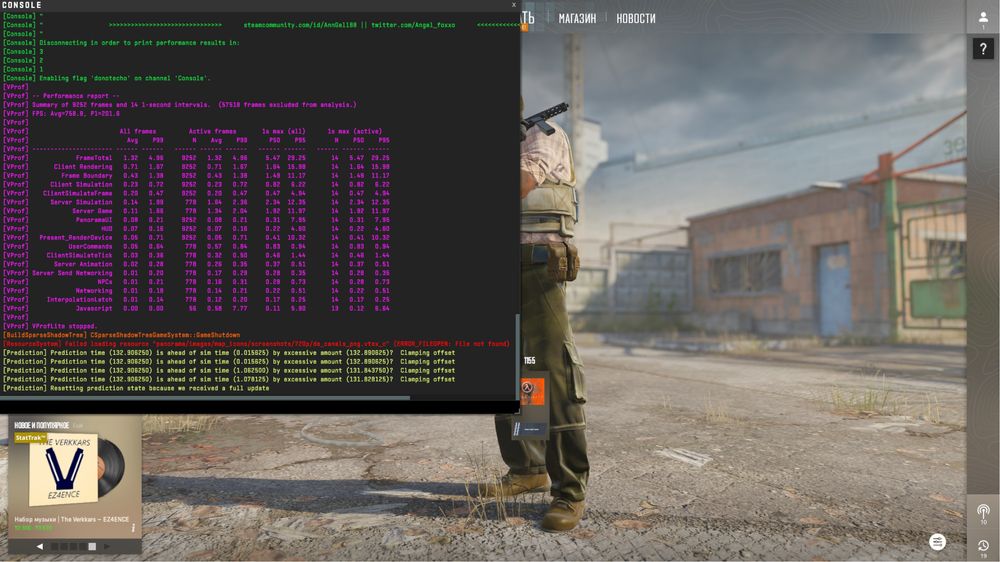This screenshot has width=1000, height=562.
Task: Click the BuildSparseShadowTree console line
Action: (x=122, y=335)
